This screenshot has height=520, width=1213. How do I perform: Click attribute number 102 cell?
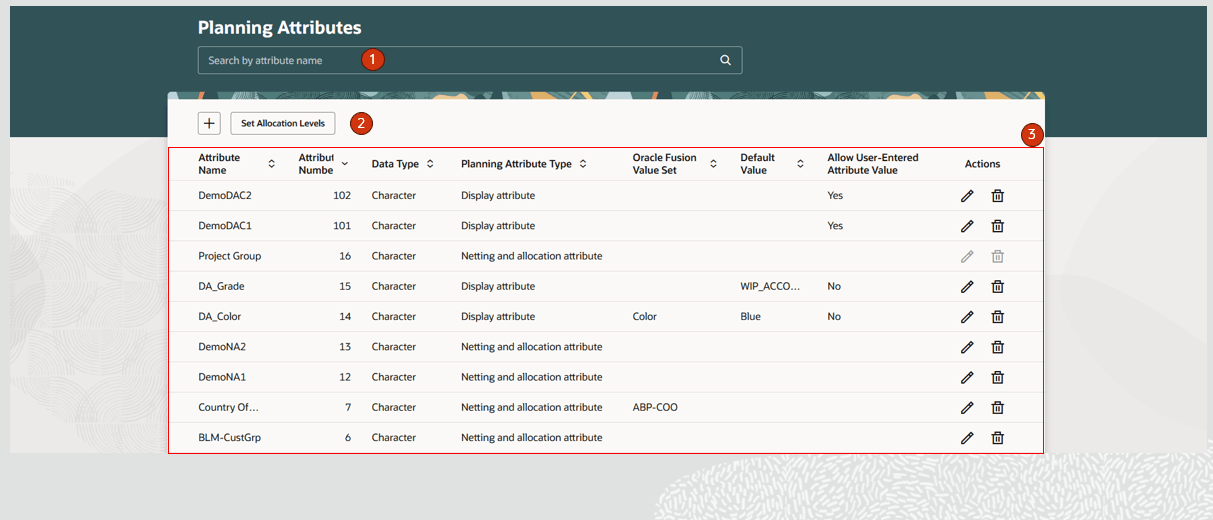click(342, 196)
